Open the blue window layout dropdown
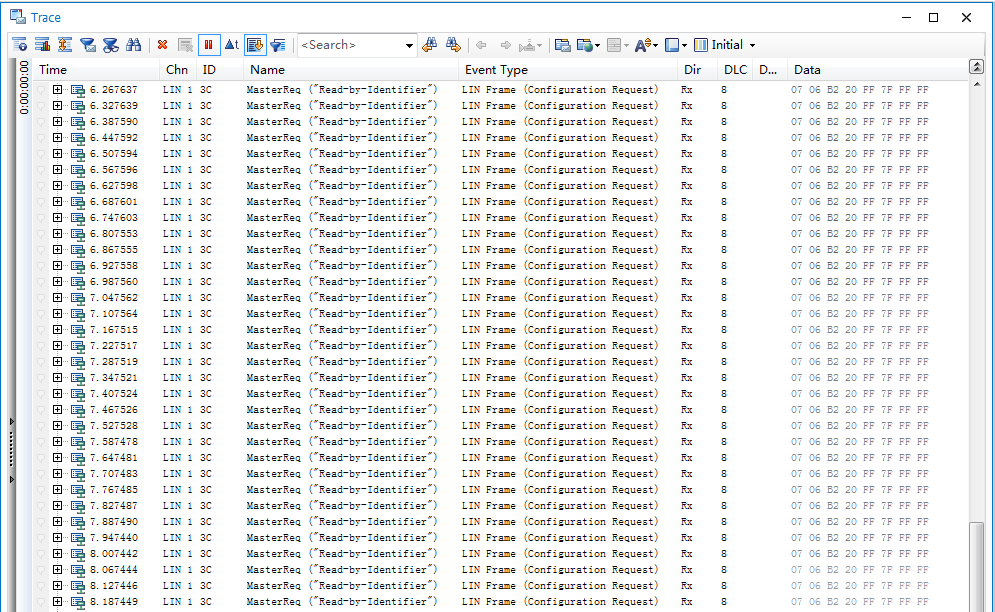Screen dimensions: 995x612 pyautogui.click(x=675, y=45)
